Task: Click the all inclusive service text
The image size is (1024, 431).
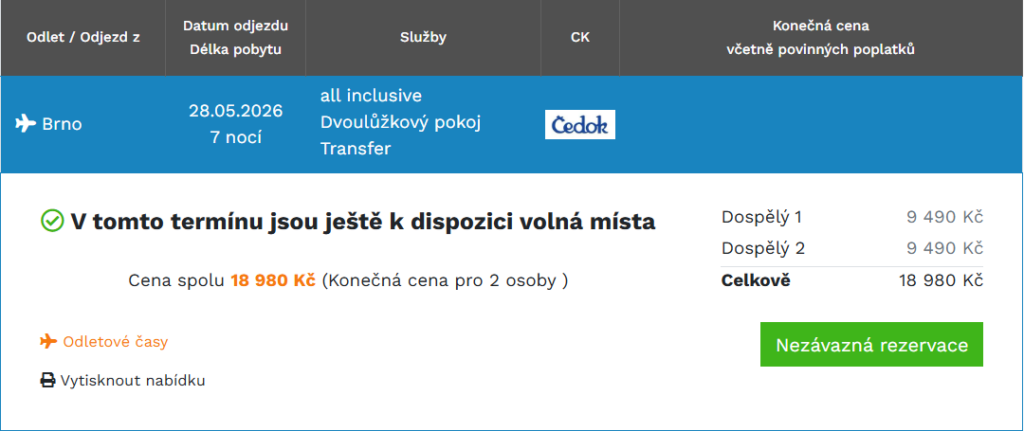Action: coord(370,96)
